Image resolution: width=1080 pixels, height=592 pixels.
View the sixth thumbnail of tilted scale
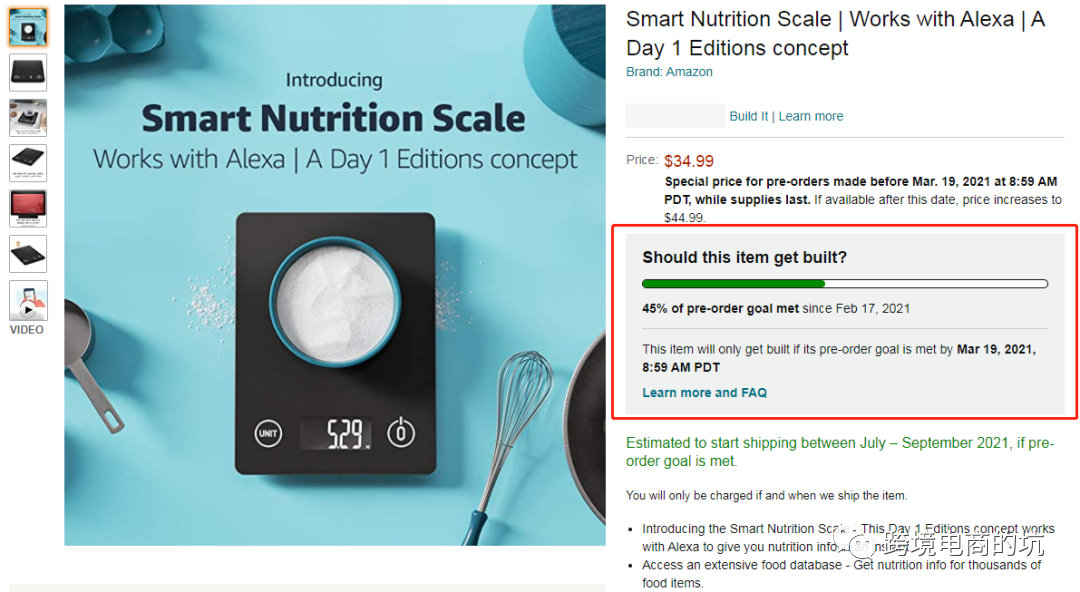[28, 254]
